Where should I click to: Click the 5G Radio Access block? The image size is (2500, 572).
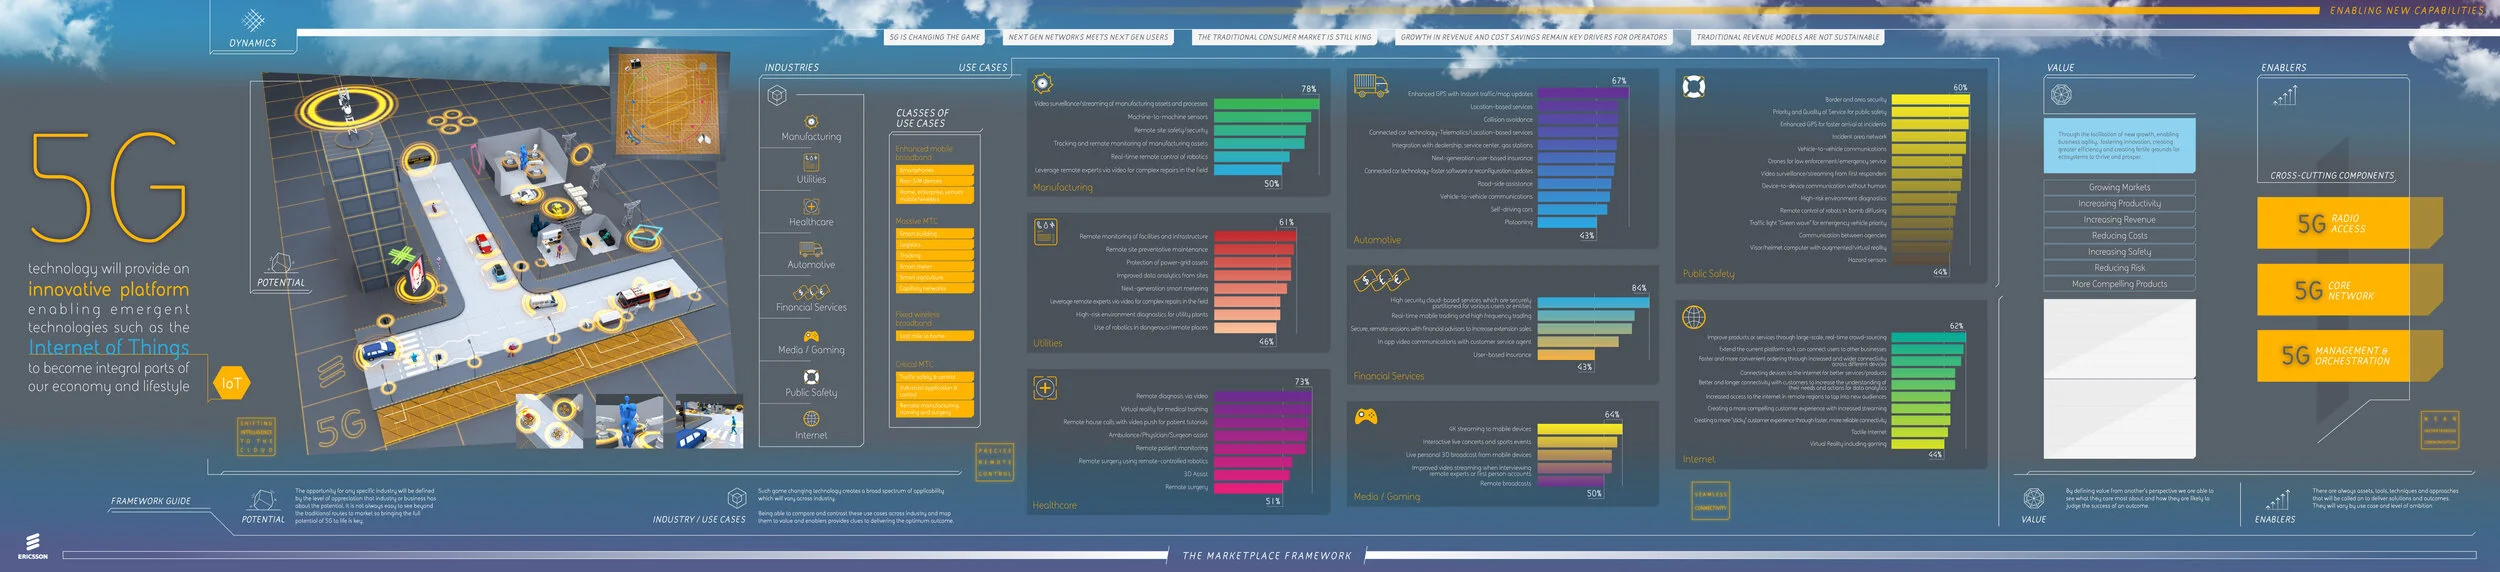click(x=2348, y=223)
